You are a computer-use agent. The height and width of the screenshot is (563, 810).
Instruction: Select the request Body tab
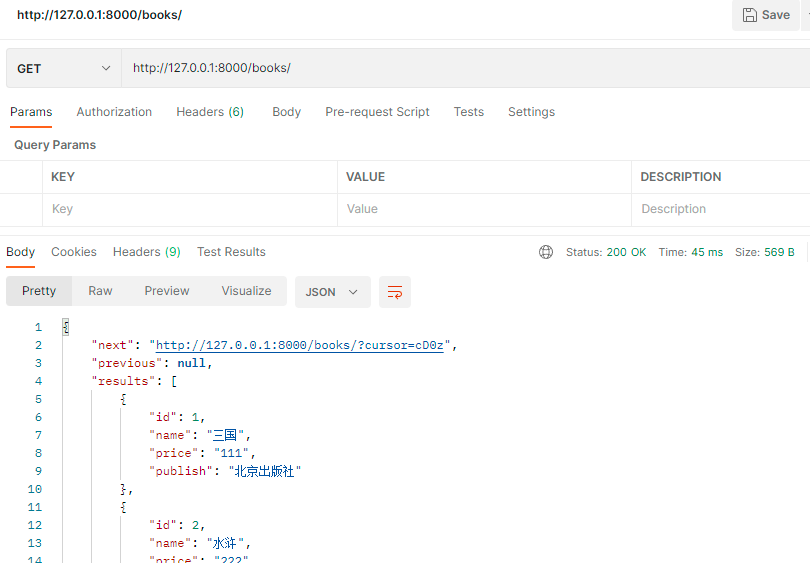click(x=286, y=112)
